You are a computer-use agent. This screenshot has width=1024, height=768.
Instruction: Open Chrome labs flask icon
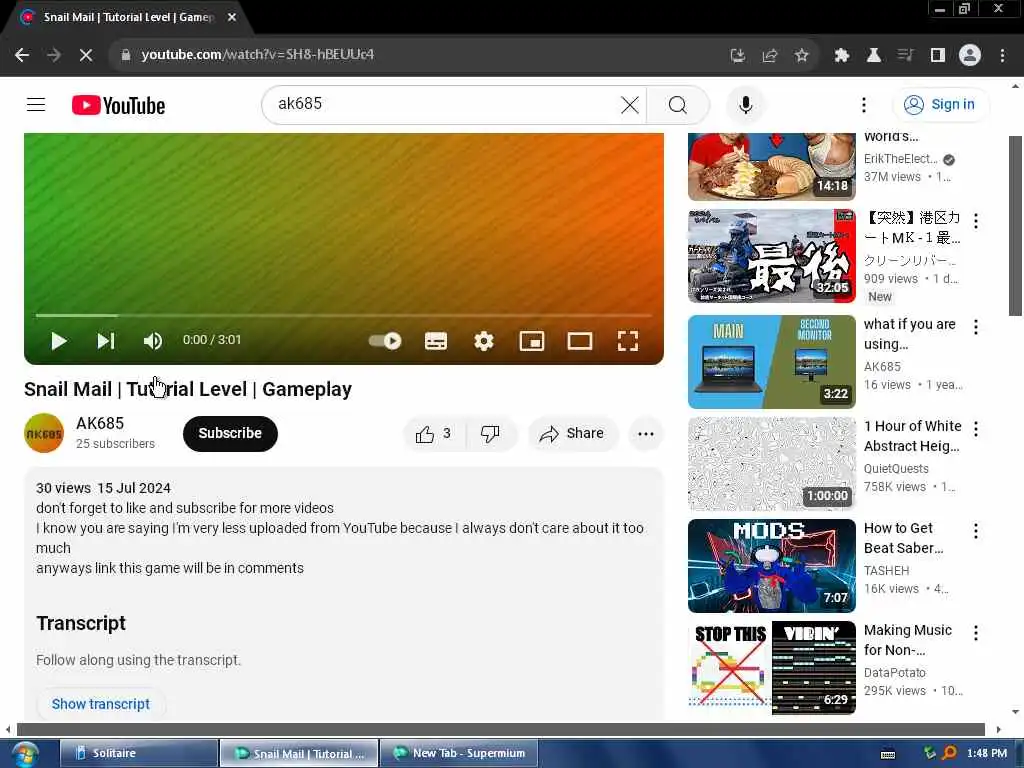874,56
